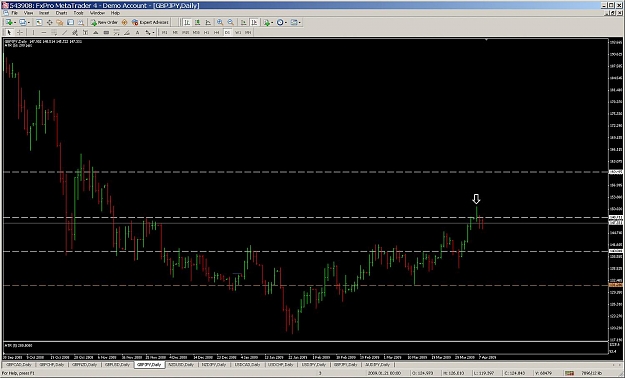Image resolution: width=625 pixels, height=378 pixels.
Task: Select the Text 'A' tool
Action: point(138,32)
